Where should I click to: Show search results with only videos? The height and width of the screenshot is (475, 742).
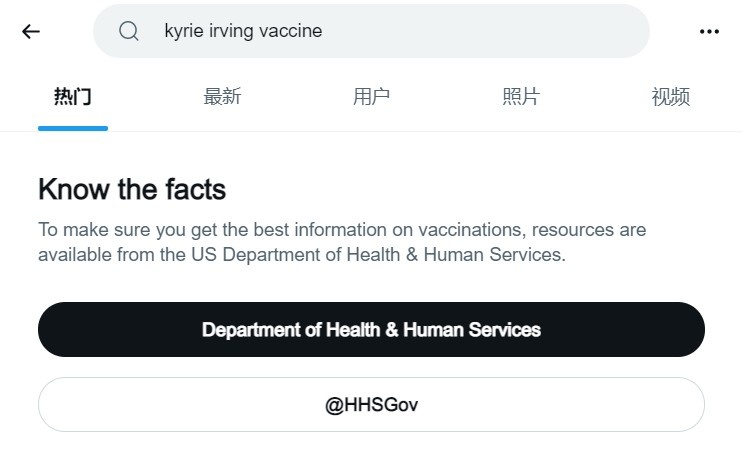(671, 97)
